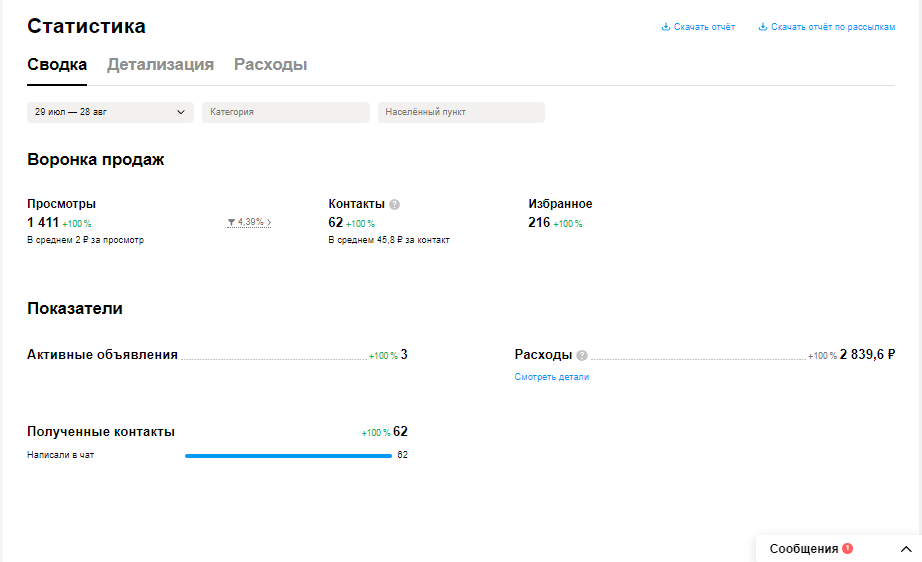Click the 'Активные объявления' label
Image resolution: width=922 pixels, height=562 pixels.
[x=102, y=354]
